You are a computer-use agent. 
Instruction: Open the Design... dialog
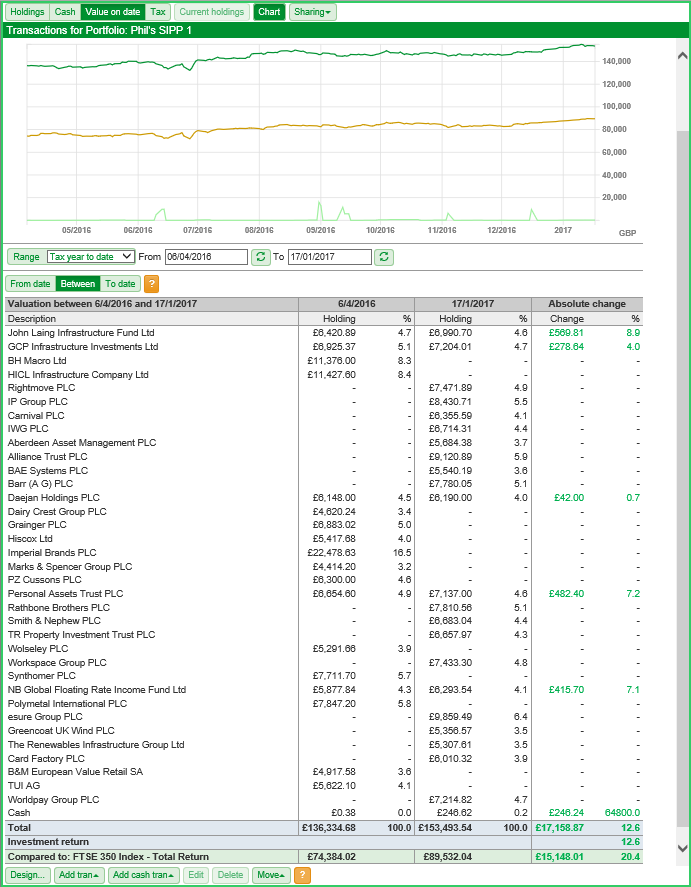28,875
